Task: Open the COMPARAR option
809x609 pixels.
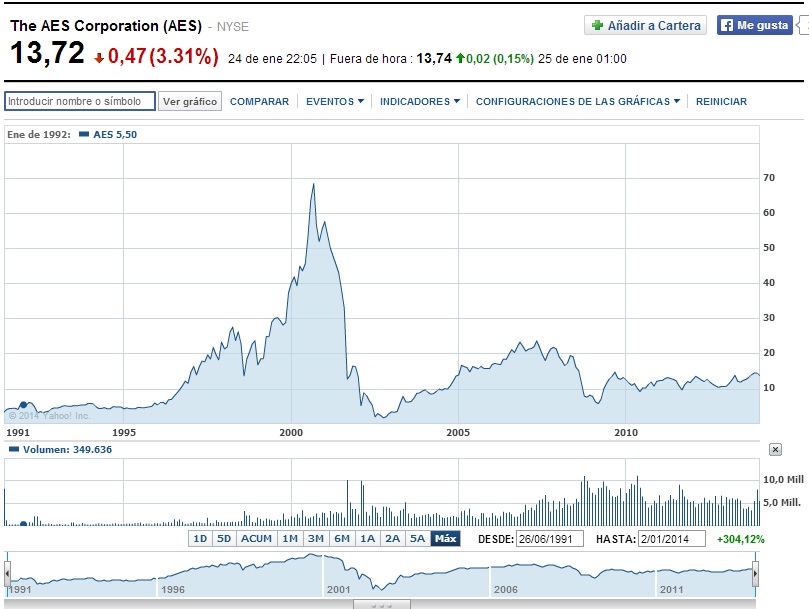Action: click(x=259, y=102)
